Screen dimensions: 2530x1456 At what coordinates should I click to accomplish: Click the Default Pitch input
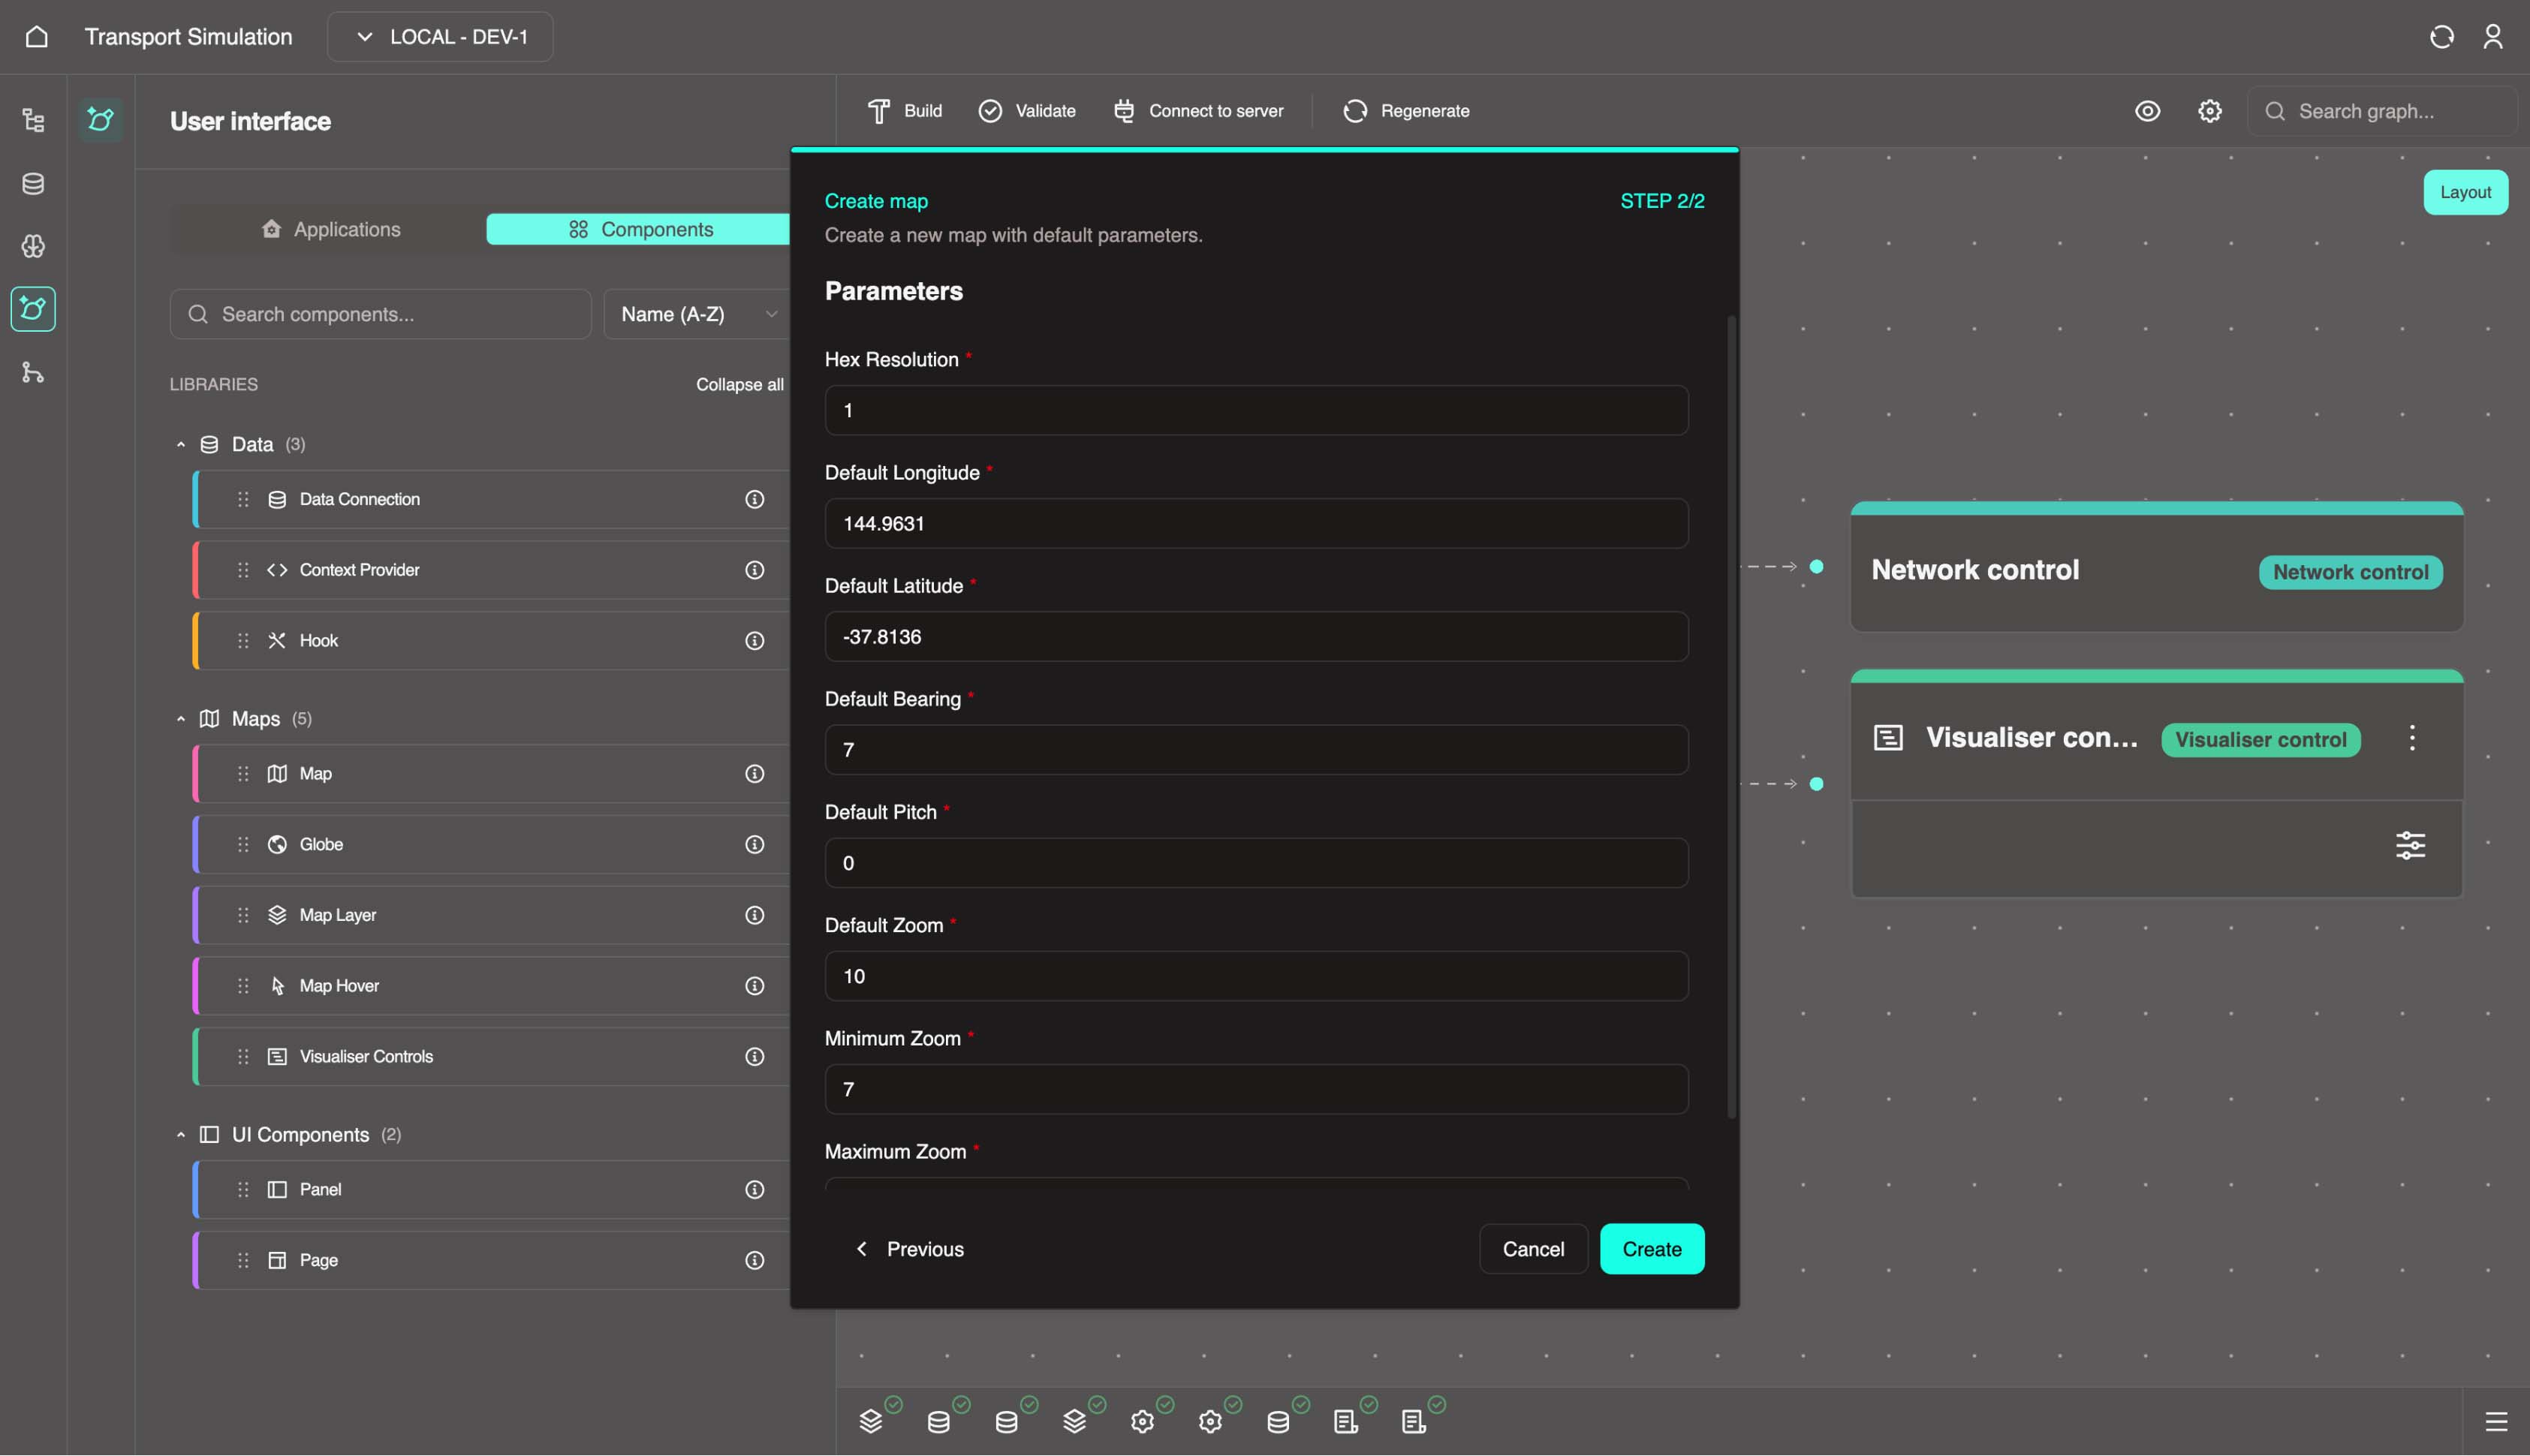click(x=1256, y=863)
